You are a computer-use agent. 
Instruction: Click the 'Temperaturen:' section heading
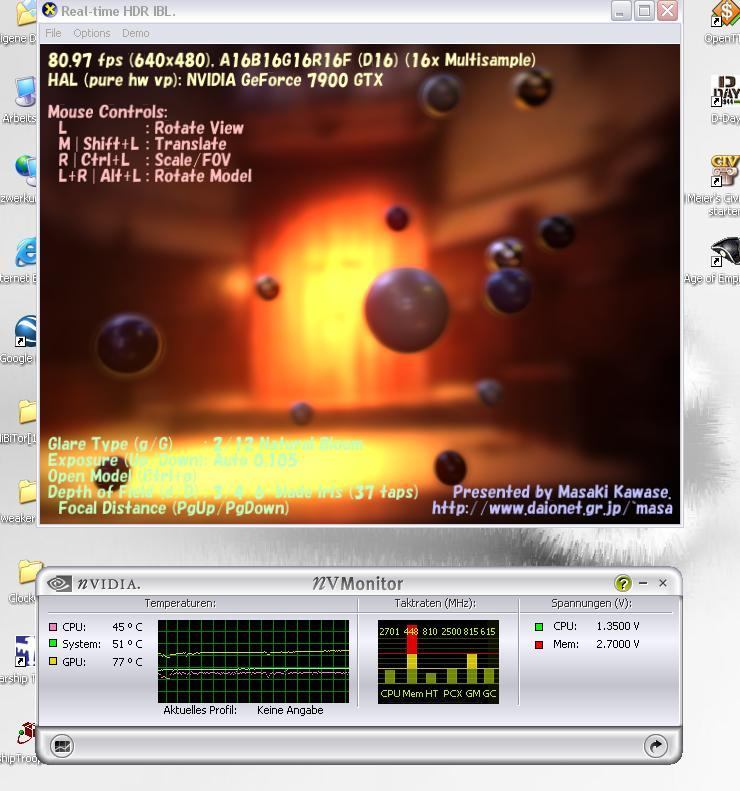(x=180, y=603)
